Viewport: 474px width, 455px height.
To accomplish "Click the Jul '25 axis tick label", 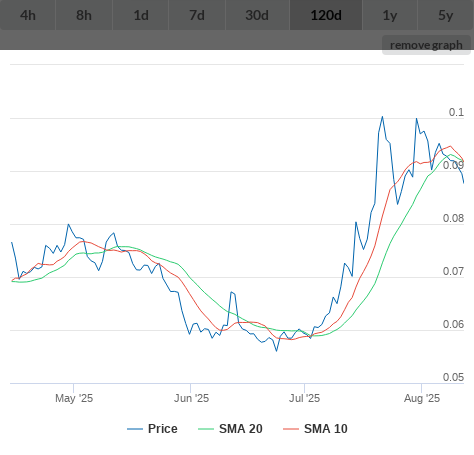I will point(304,398).
